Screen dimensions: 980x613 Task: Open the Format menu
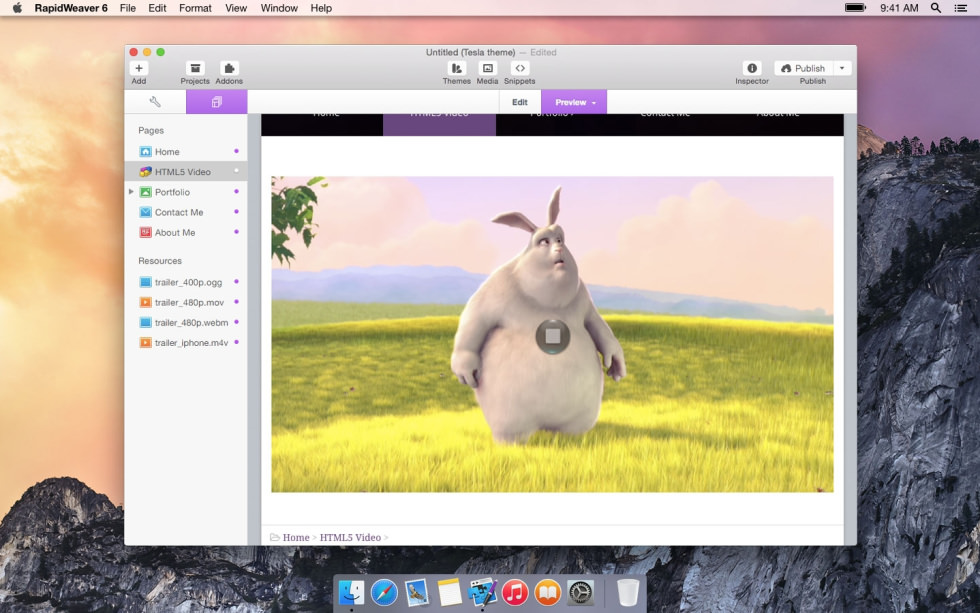195,8
